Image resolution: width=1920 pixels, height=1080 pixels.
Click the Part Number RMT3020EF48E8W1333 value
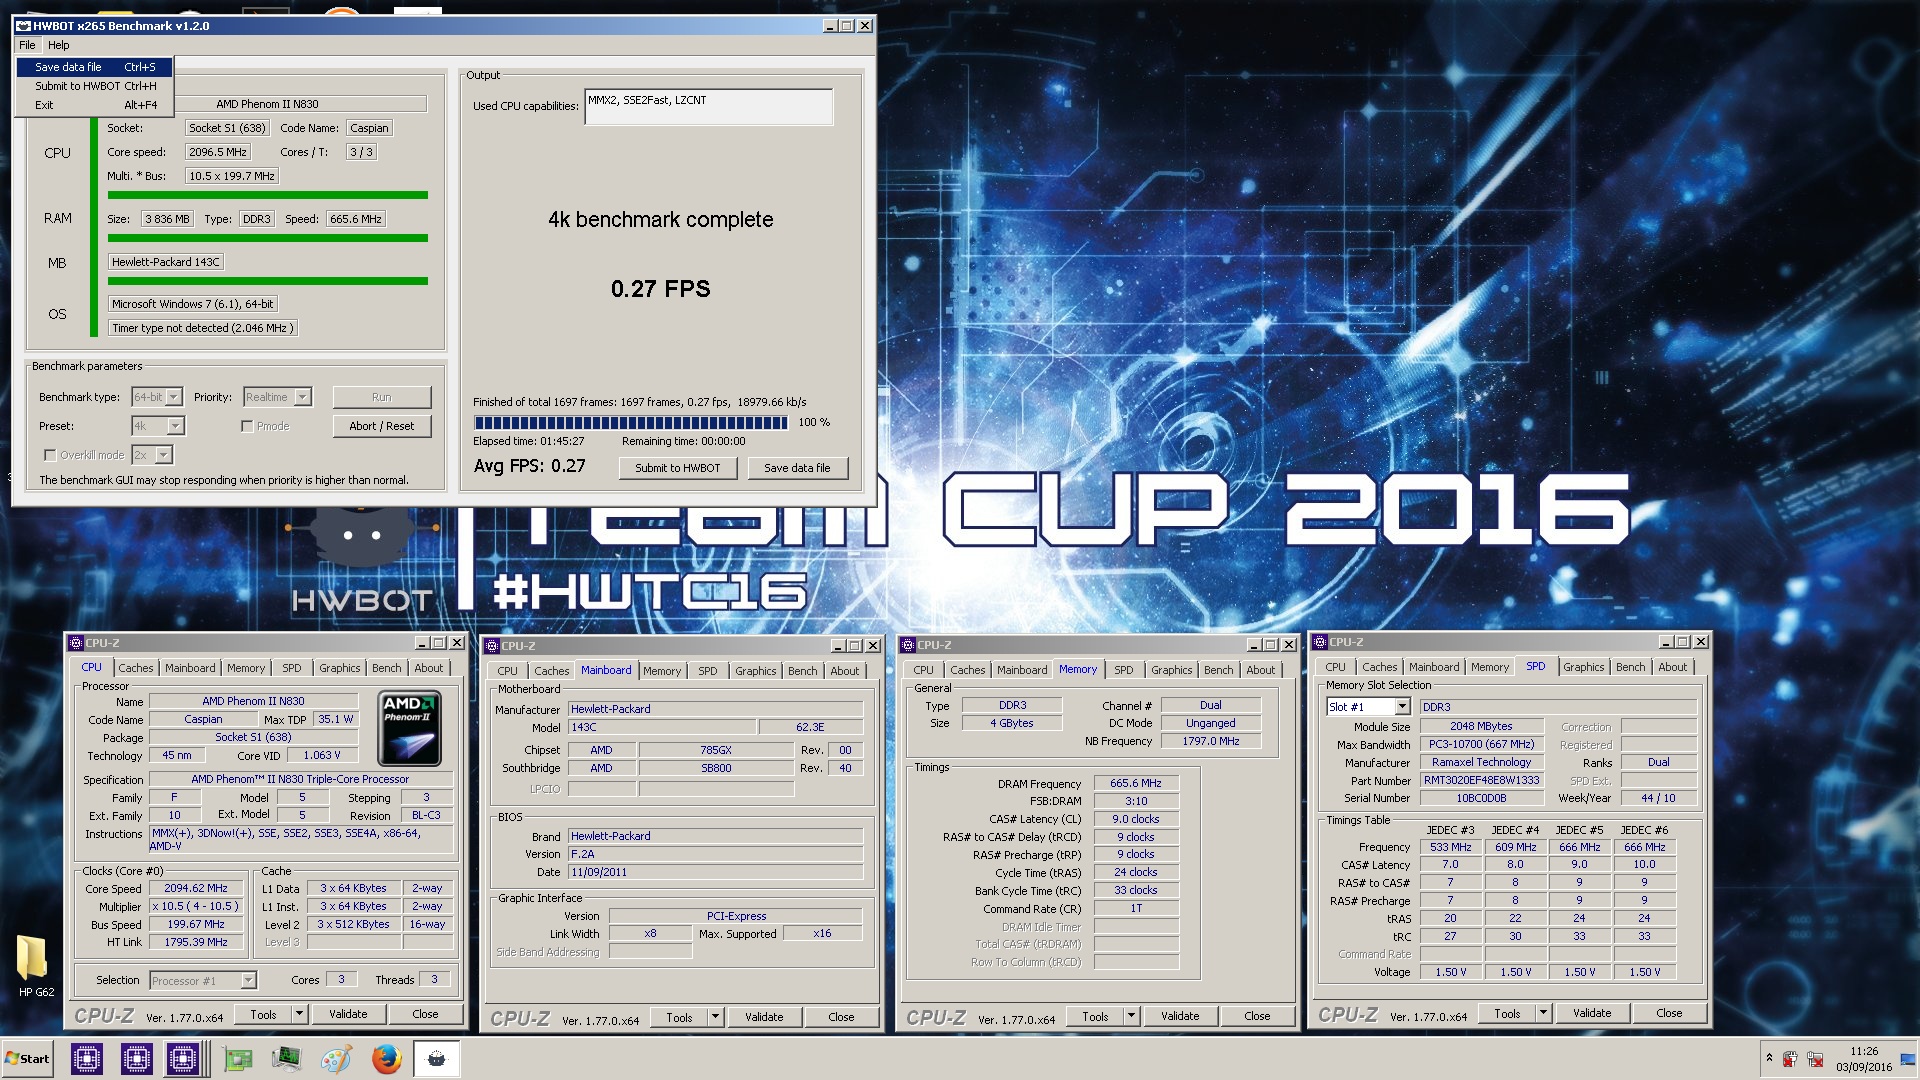point(1481,781)
